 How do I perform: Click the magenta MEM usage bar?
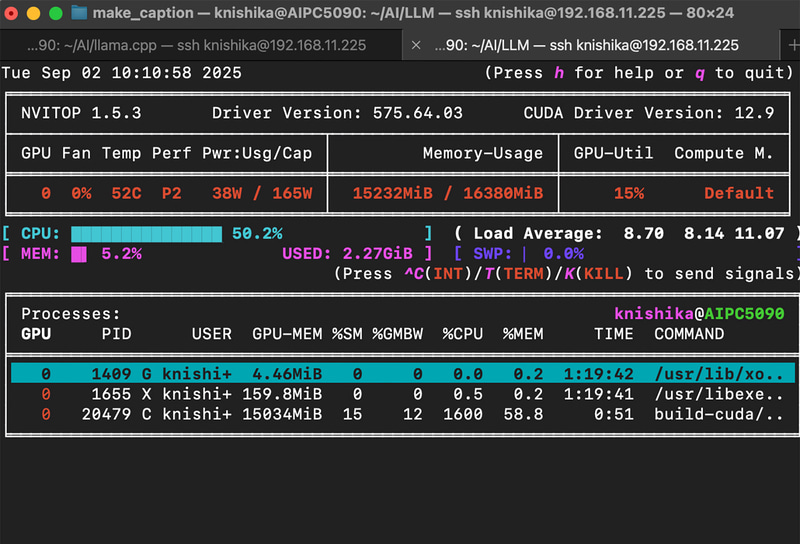coord(79,254)
